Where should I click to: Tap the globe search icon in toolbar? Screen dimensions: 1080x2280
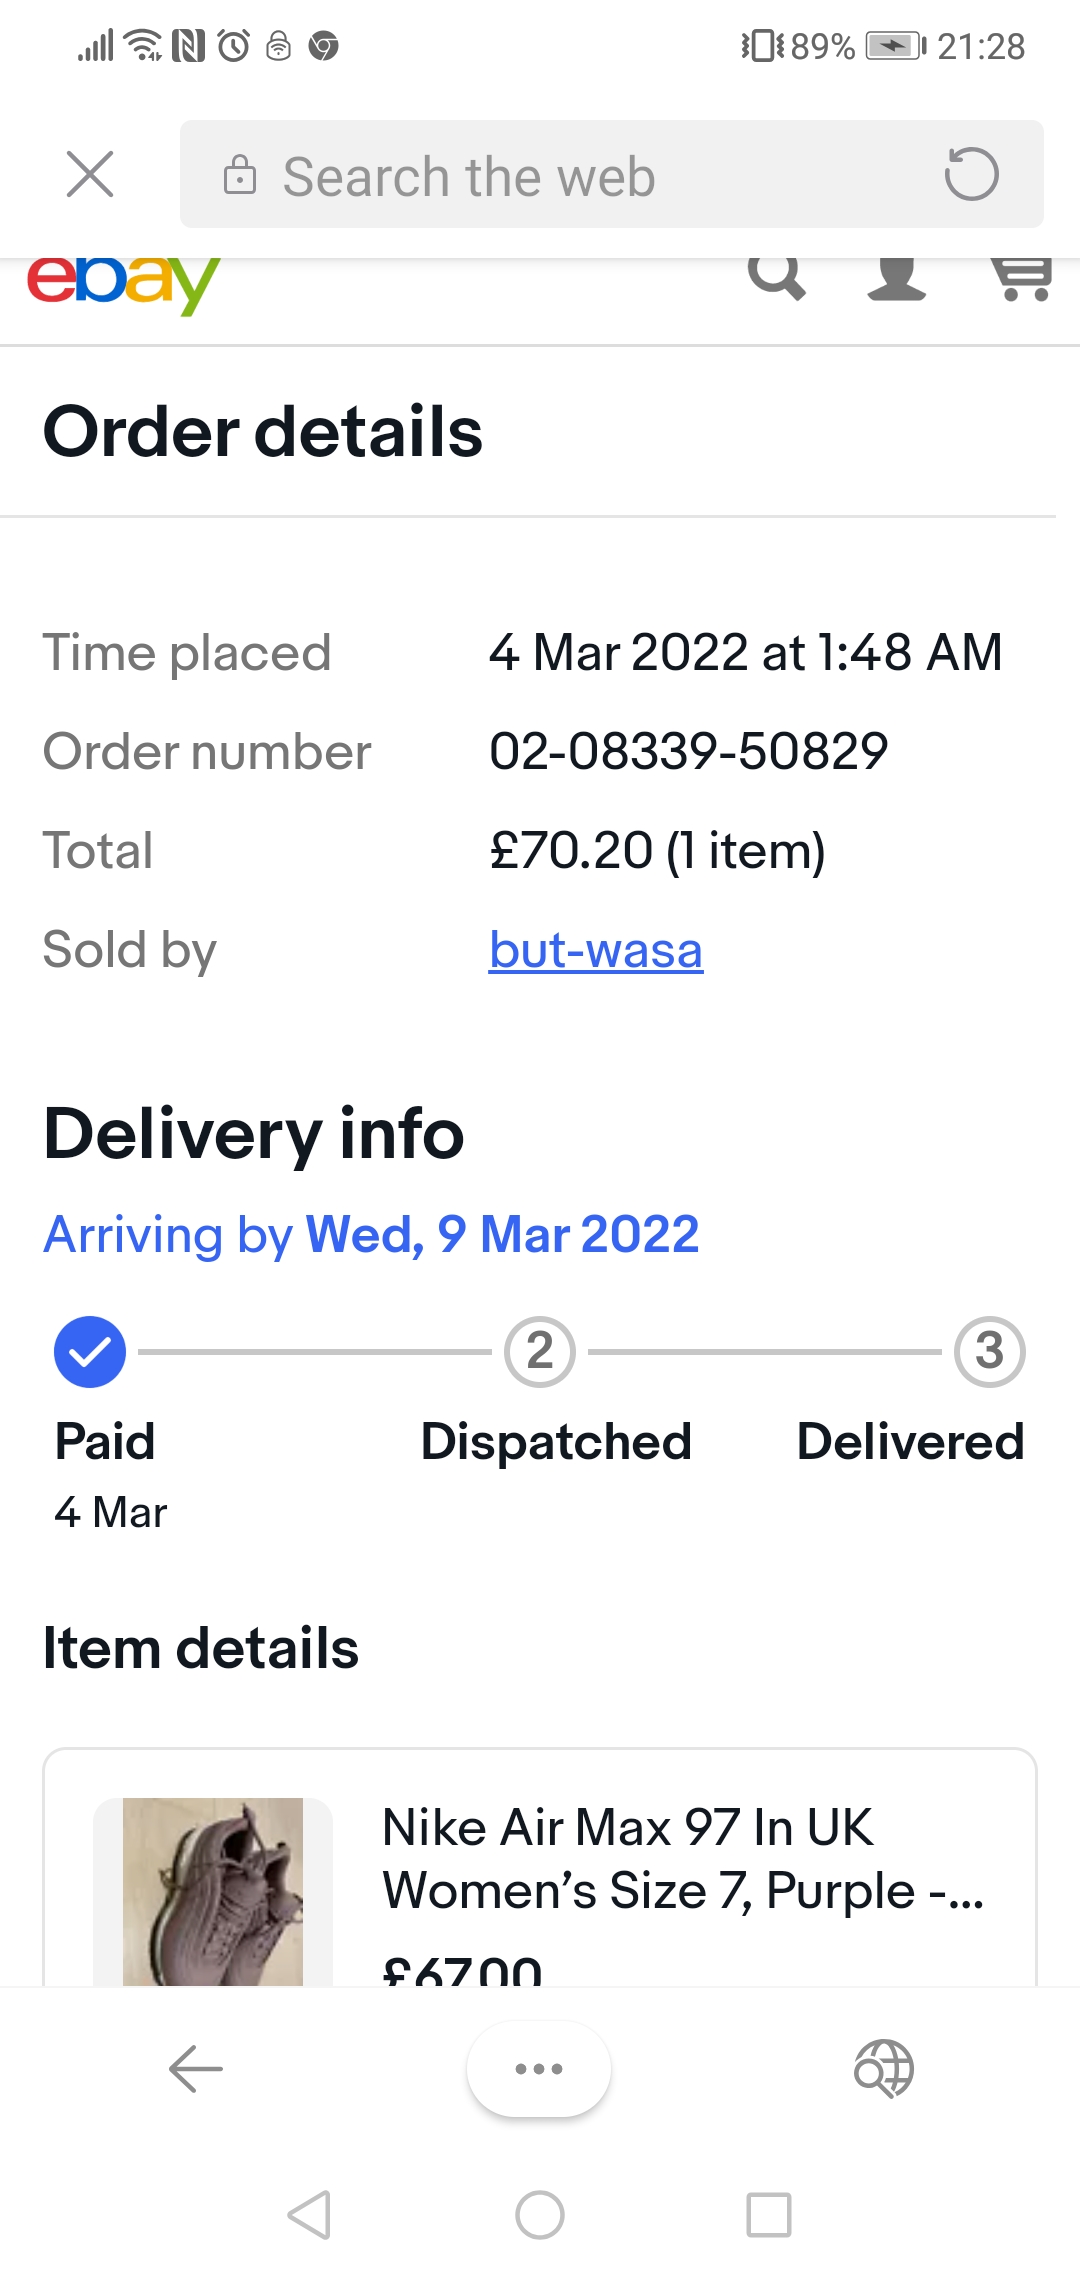(884, 2069)
